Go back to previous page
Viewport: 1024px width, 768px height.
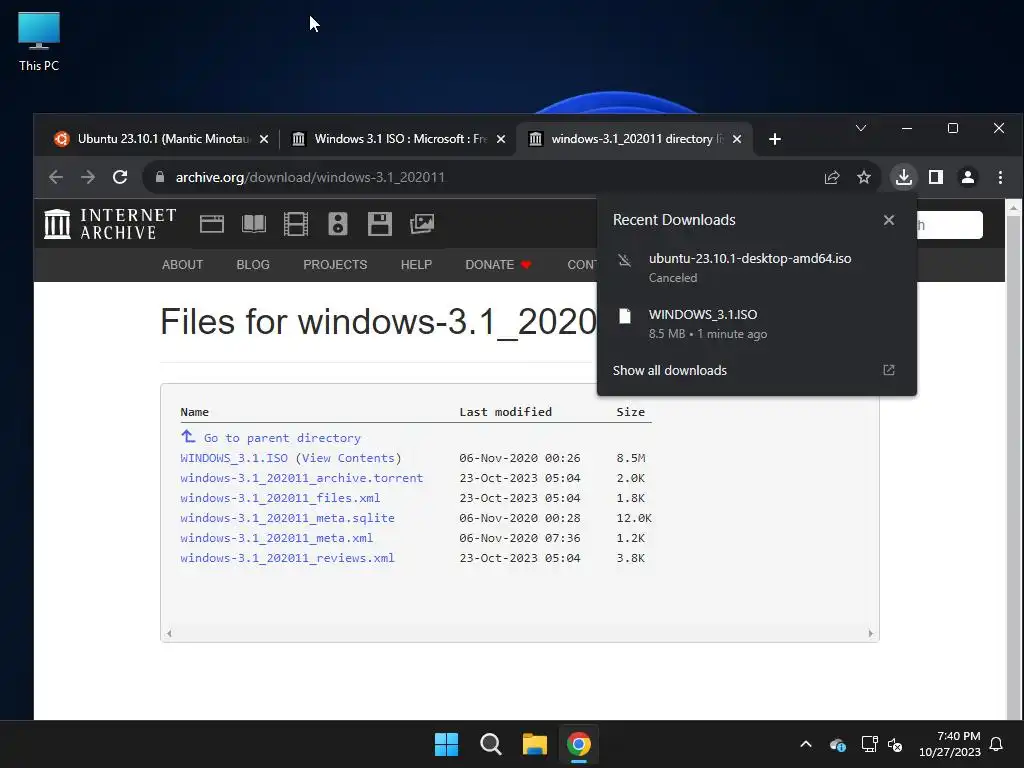click(x=56, y=177)
